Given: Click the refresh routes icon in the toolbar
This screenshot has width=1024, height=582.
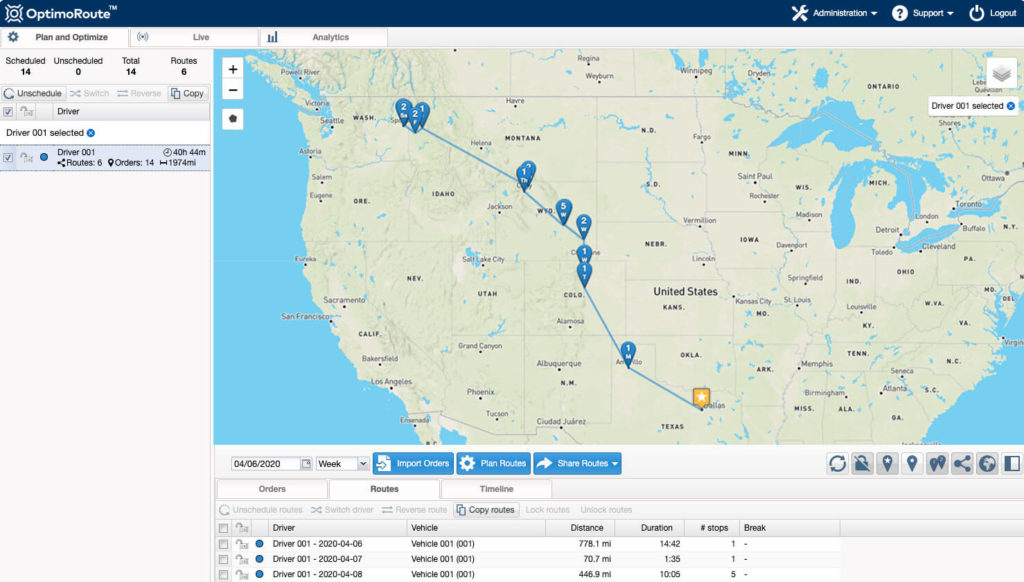Looking at the screenshot, I should click(838, 463).
